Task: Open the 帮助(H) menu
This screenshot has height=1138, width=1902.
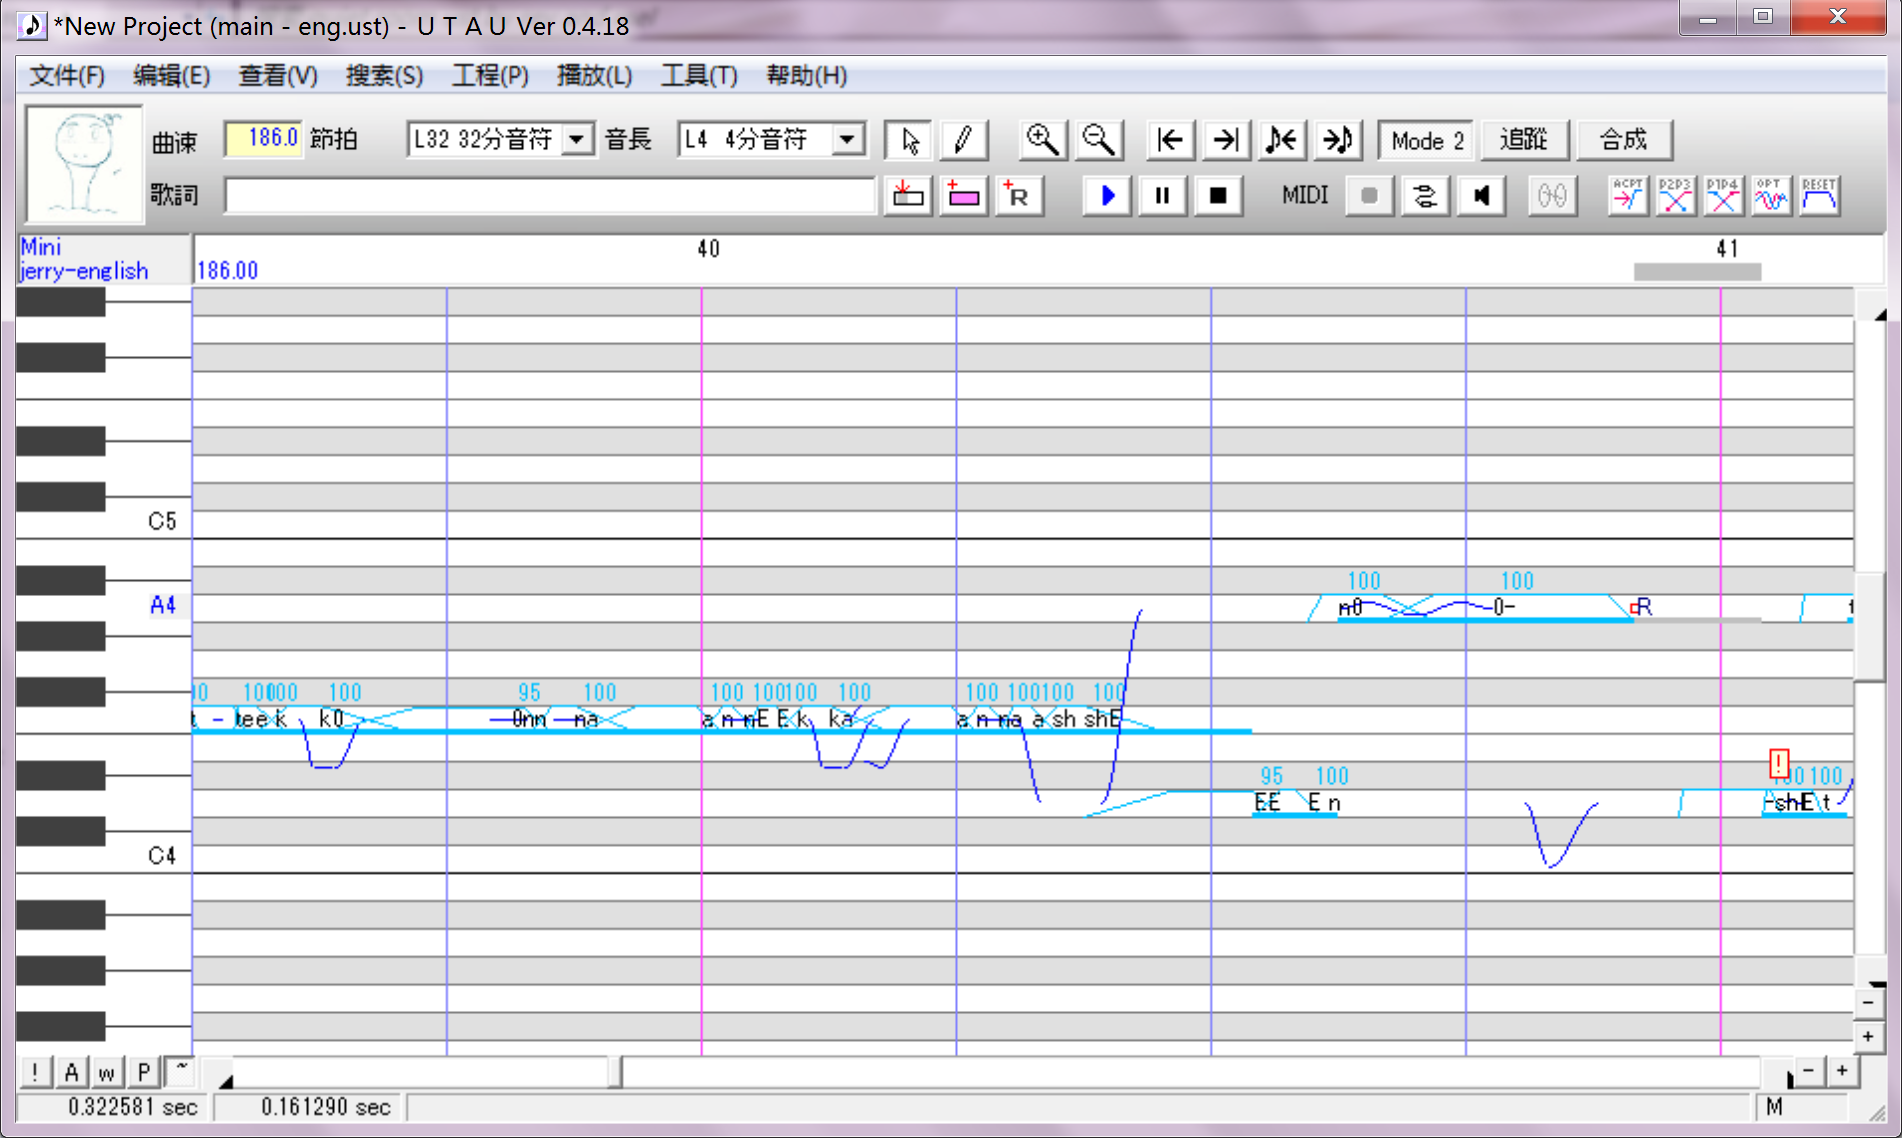Action: (806, 76)
